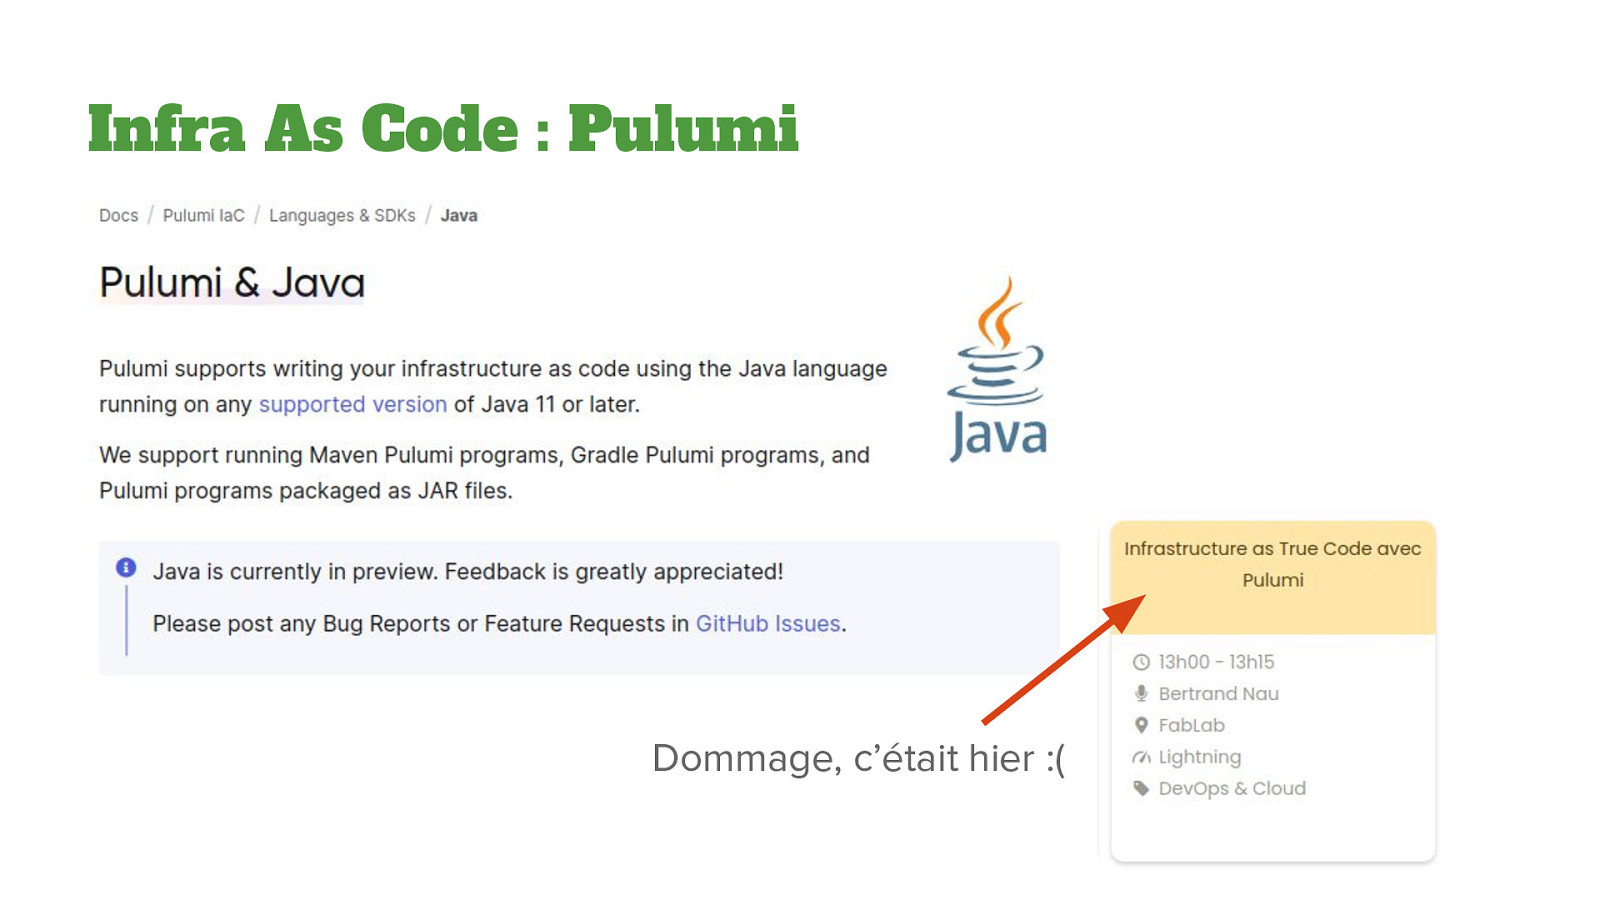This screenshot has width=1600, height=900.
Task: Click the Java coffee cup logo
Action: coord(997,368)
